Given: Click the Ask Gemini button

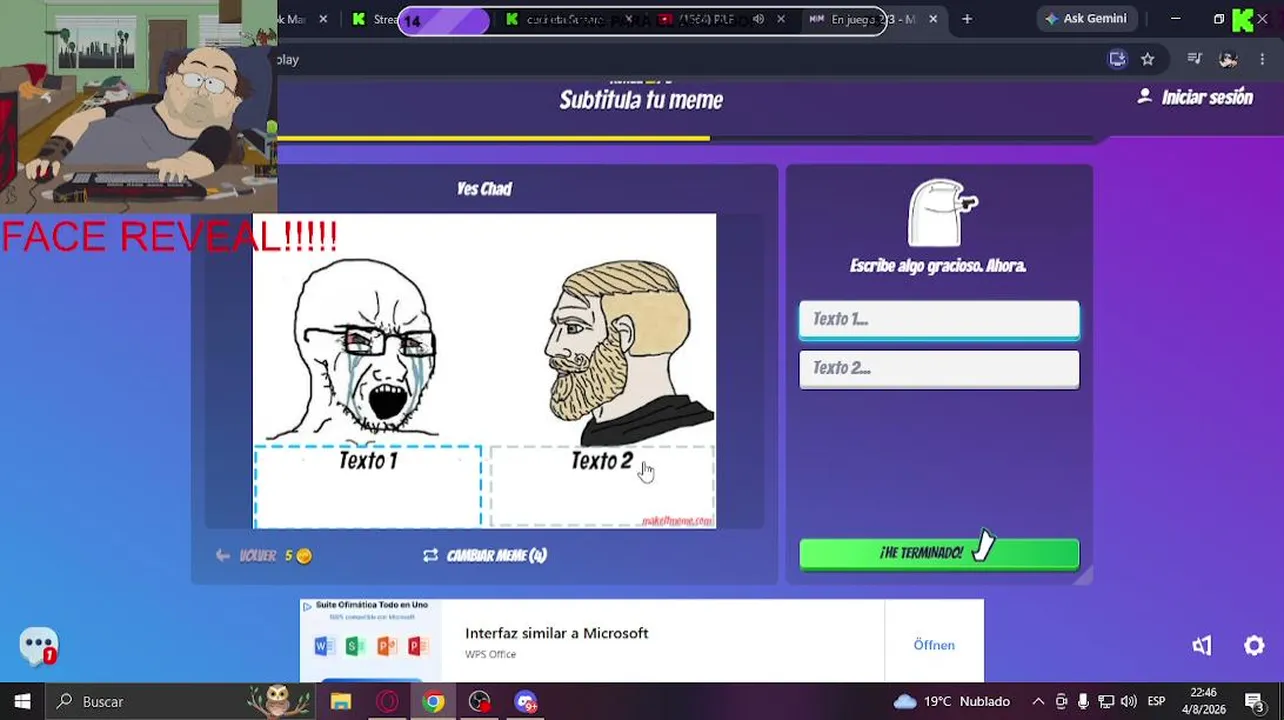Looking at the screenshot, I should [1085, 18].
